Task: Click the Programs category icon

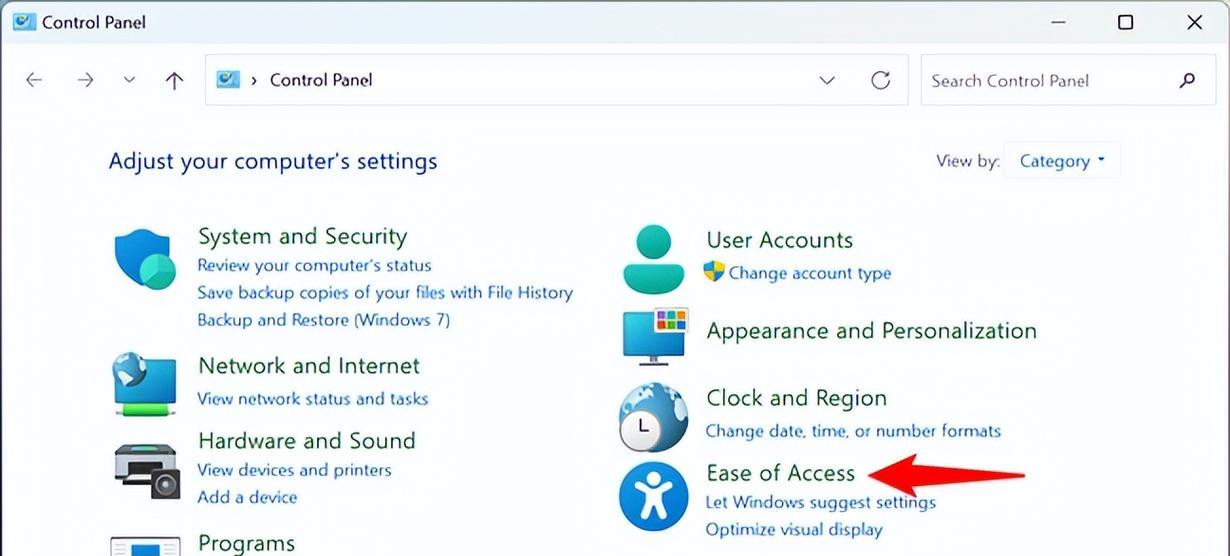Action: [x=146, y=546]
